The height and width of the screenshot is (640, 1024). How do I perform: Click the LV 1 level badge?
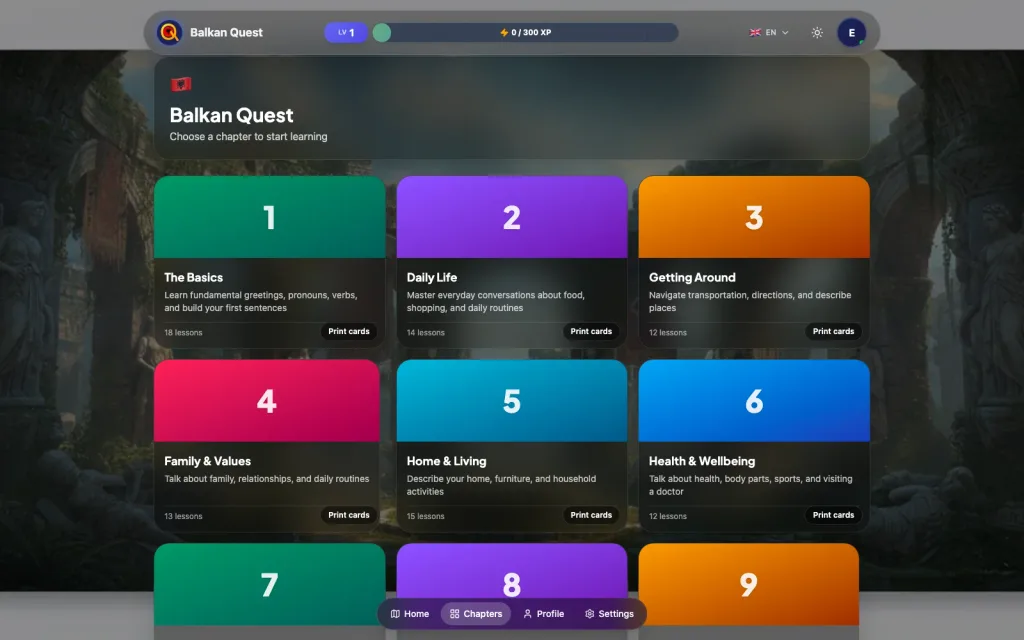(x=346, y=32)
